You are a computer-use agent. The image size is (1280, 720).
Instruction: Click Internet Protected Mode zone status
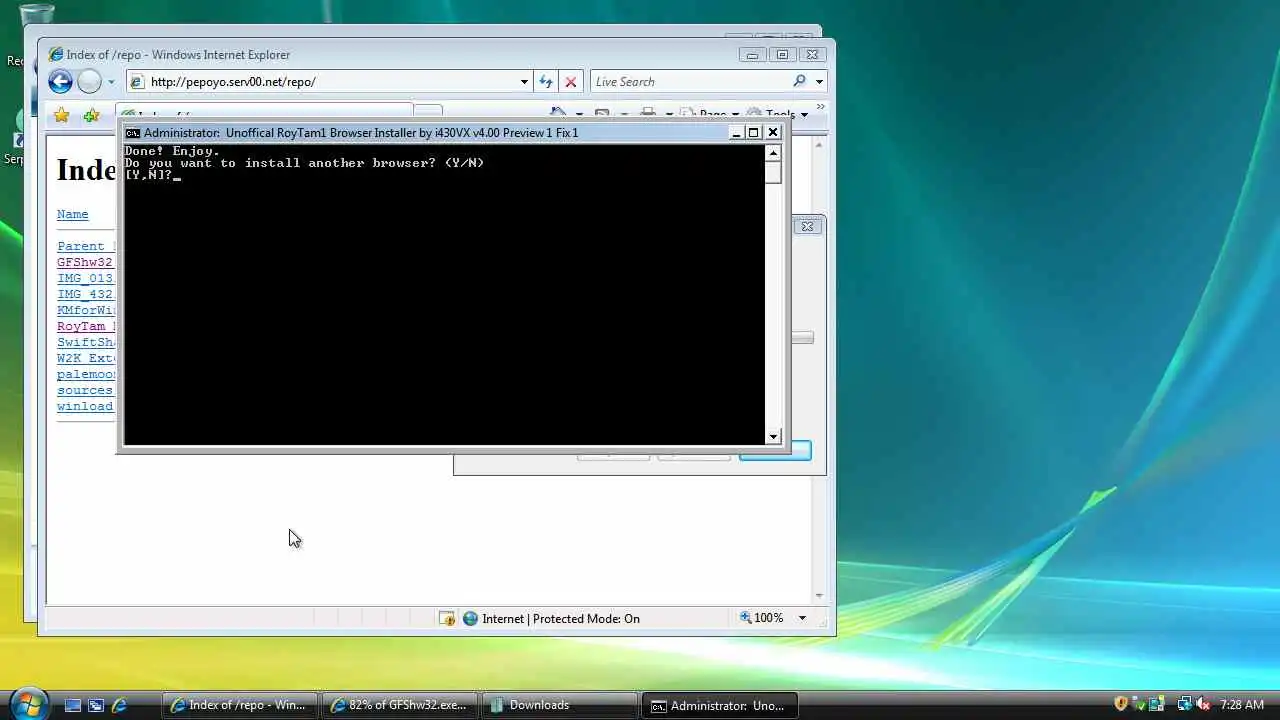point(550,619)
